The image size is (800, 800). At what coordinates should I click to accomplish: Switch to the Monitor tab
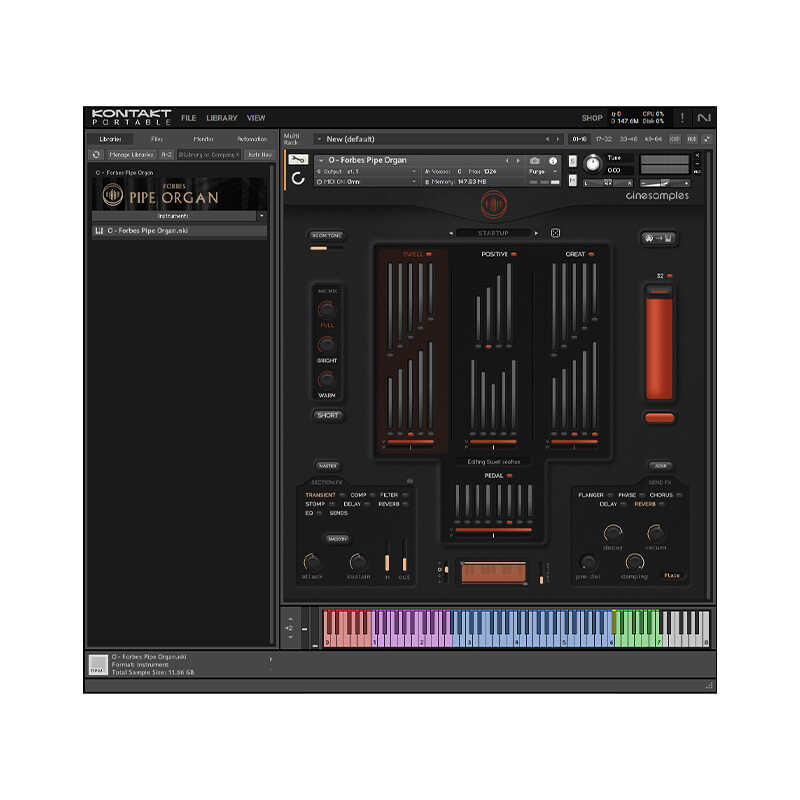203,139
